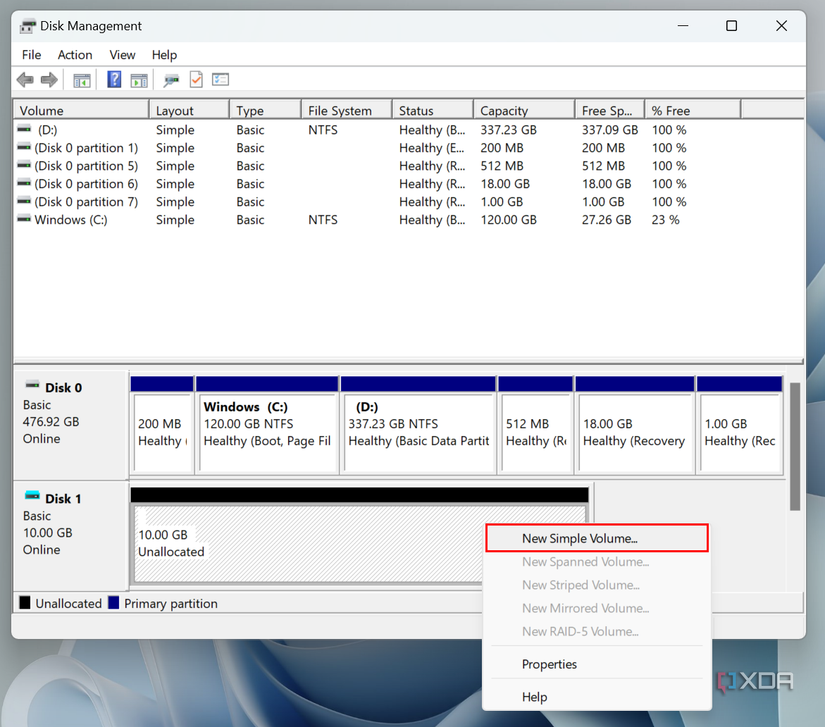Click the drive icon of the (D:) row
The height and width of the screenshot is (727, 825).
click(x=24, y=128)
